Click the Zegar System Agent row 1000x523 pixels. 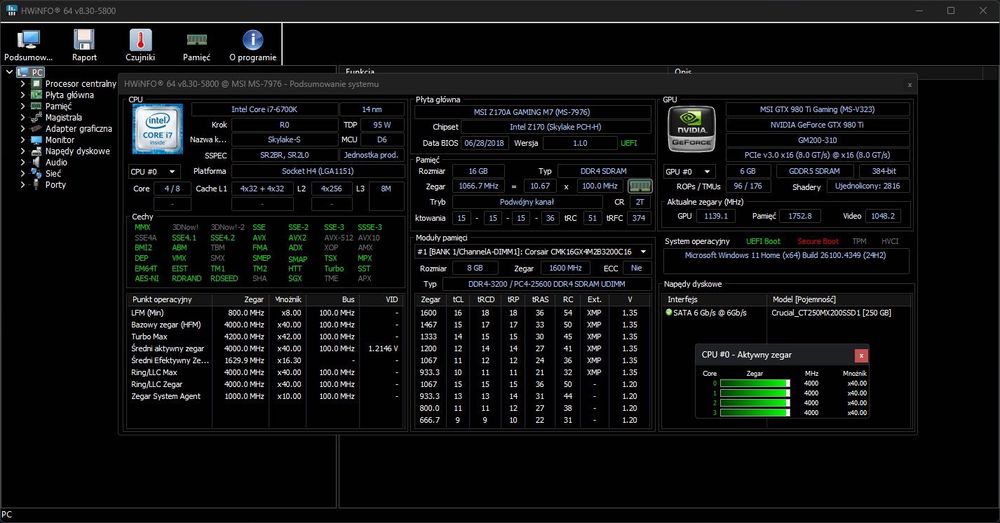(x=265, y=396)
